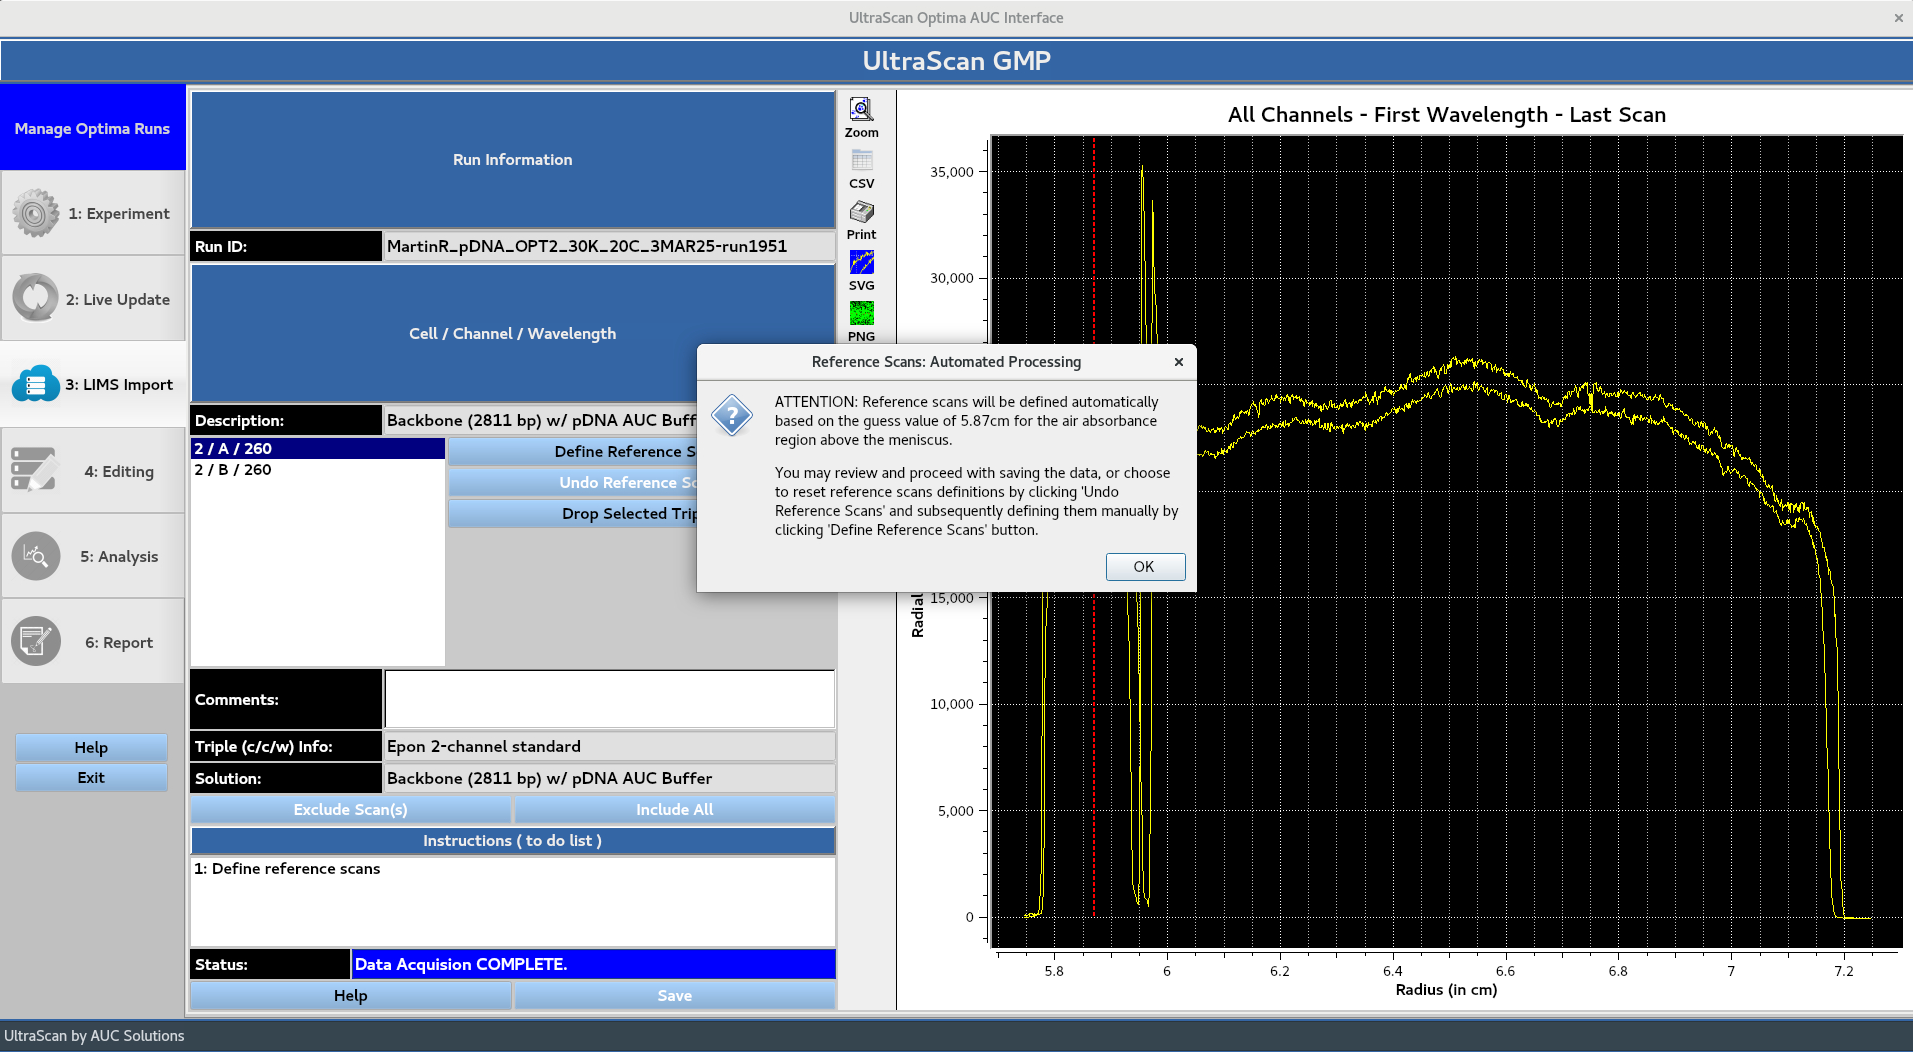Click inside the Comments field
Screen dimensions: 1913x1052
click(609, 699)
